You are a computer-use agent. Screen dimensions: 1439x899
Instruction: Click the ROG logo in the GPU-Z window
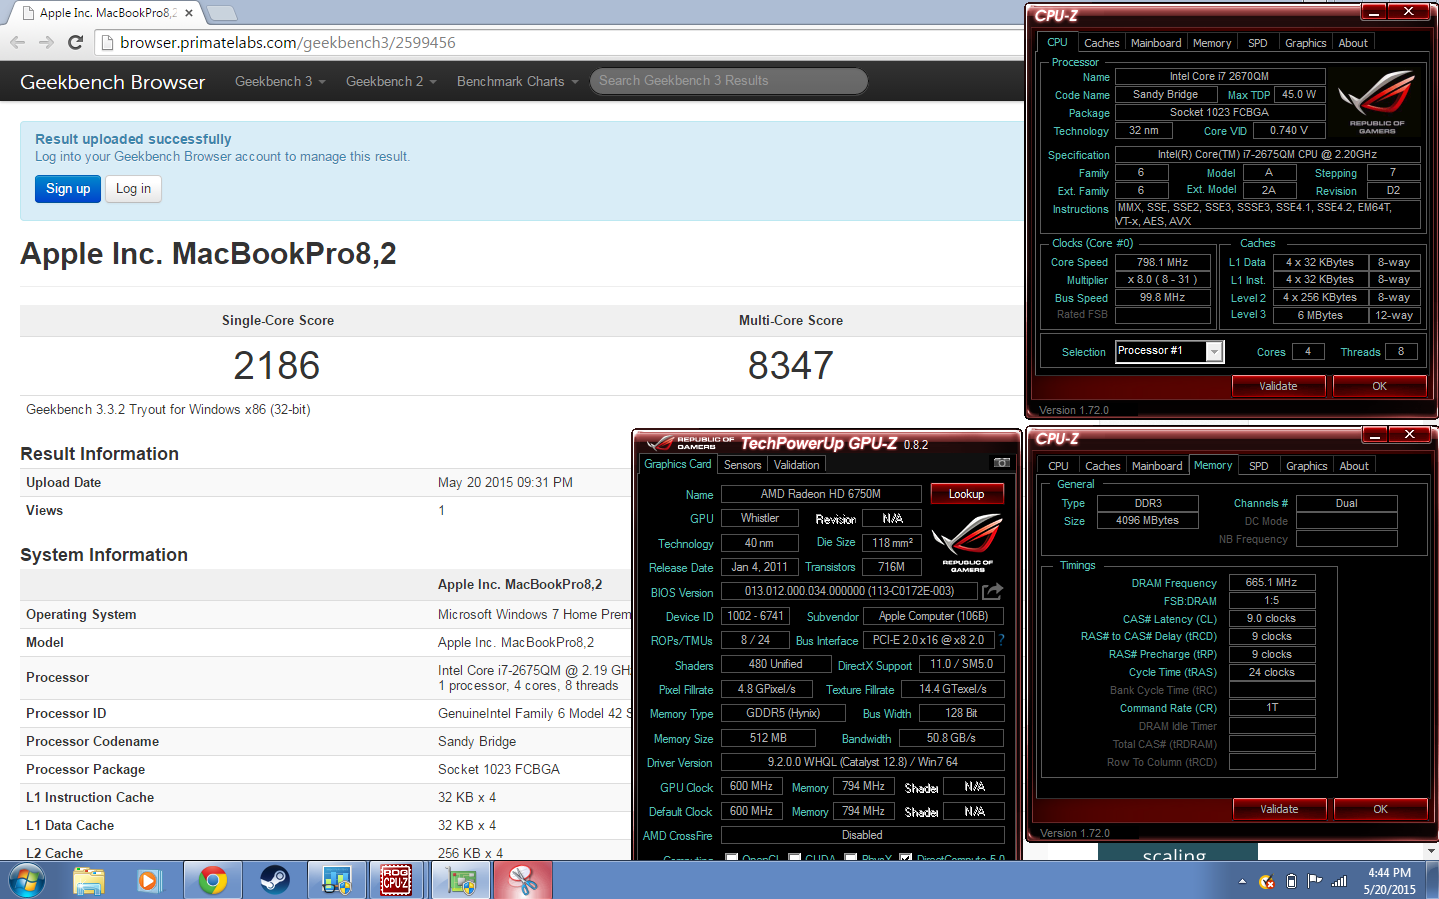pos(967,541)
